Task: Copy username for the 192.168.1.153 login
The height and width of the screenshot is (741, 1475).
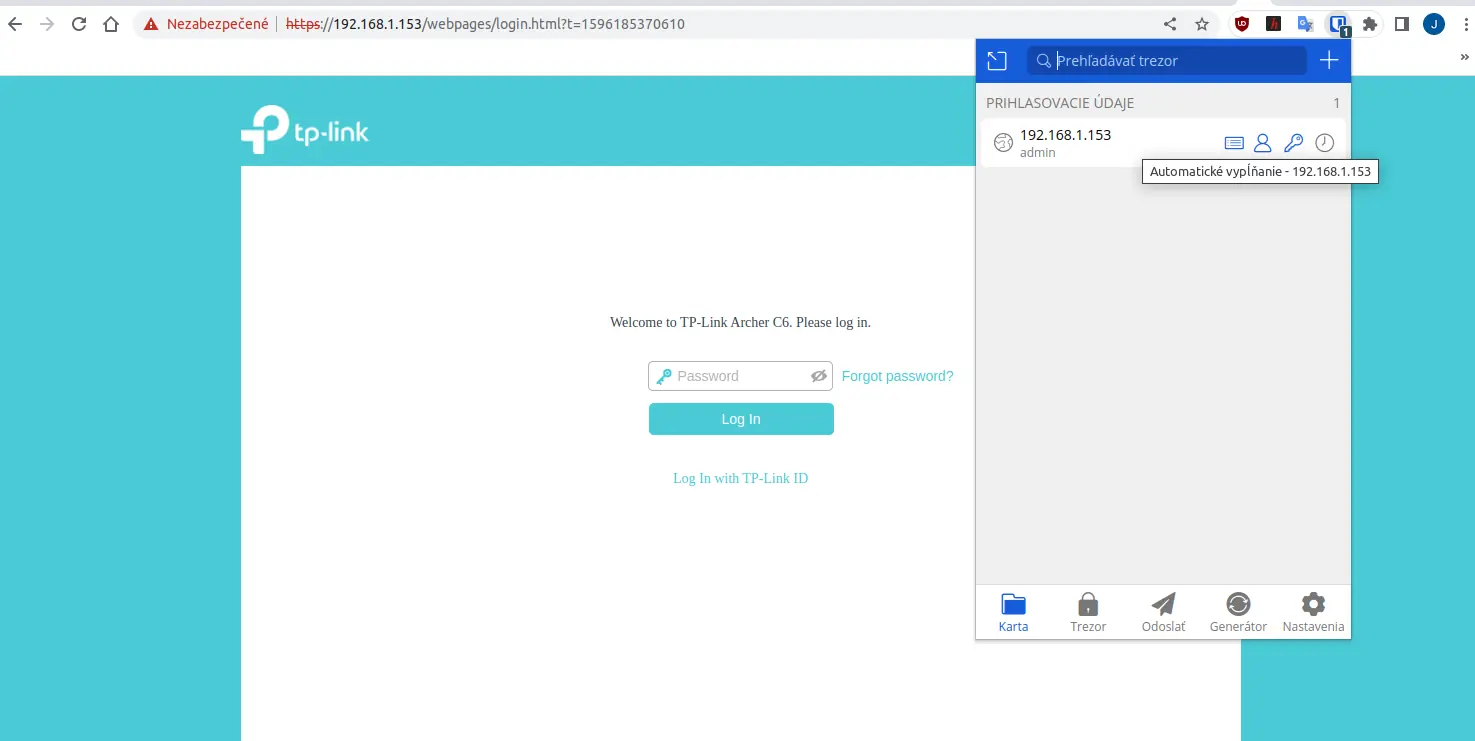Action: [x=1263, y=143]
